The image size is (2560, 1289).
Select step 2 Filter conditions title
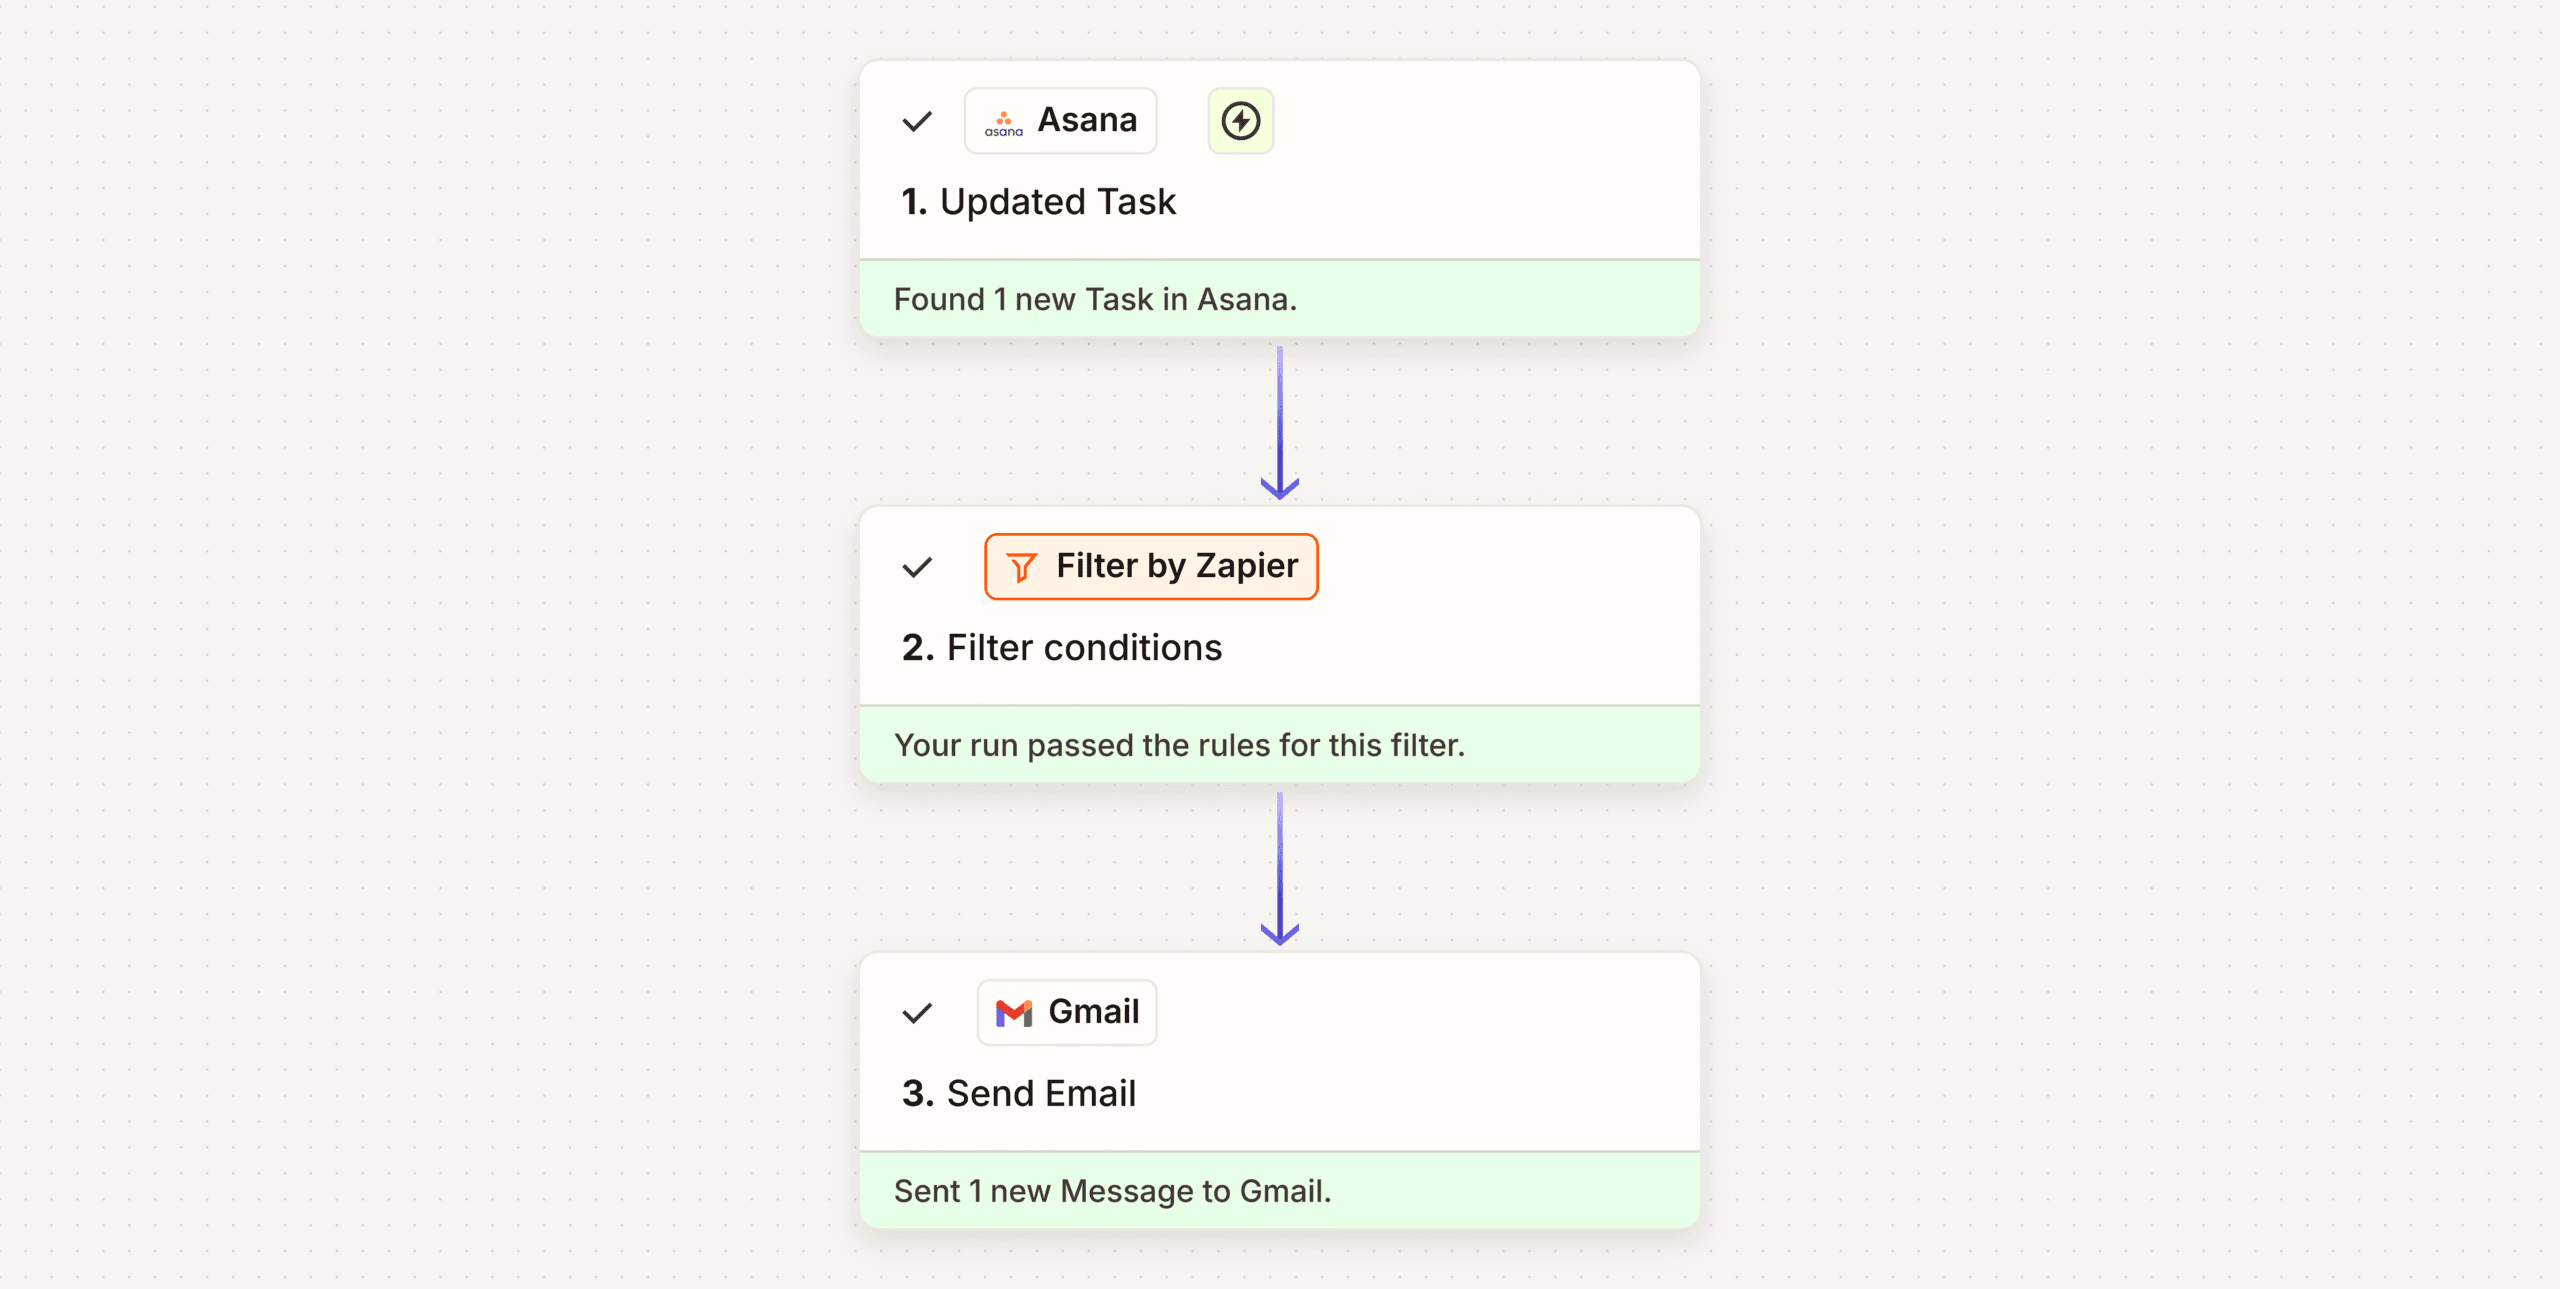pos(1062,647)
